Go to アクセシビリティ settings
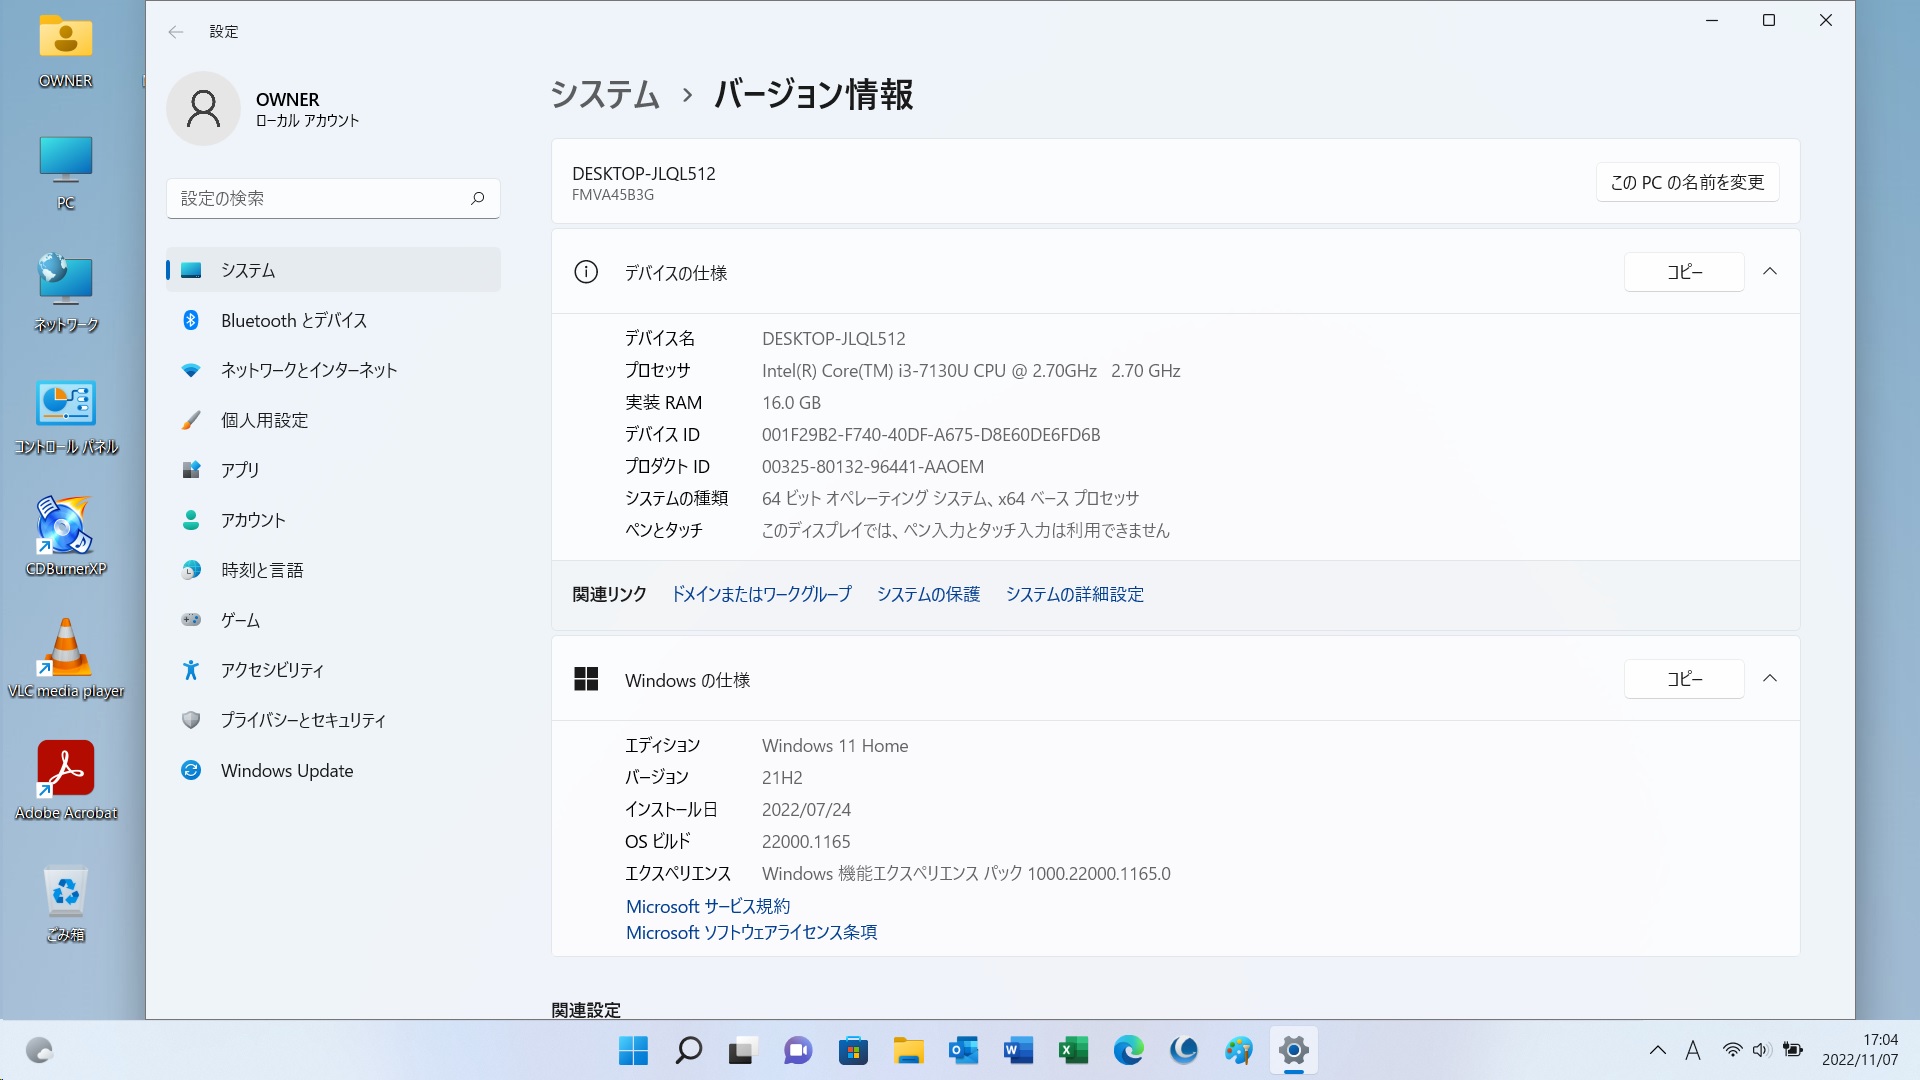 pos(272,670)
